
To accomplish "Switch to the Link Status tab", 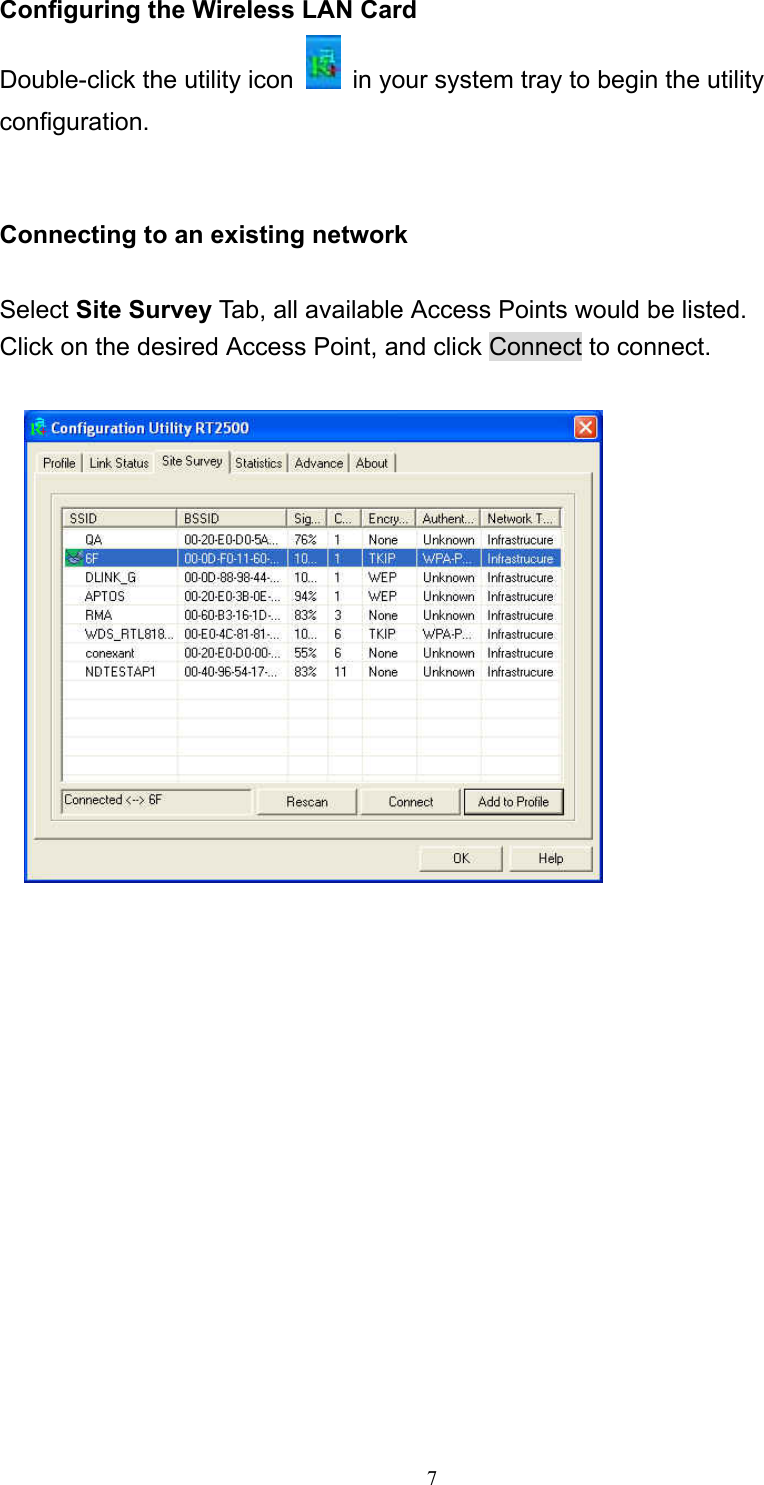I will pyautogui.click(x=119, y=463).
